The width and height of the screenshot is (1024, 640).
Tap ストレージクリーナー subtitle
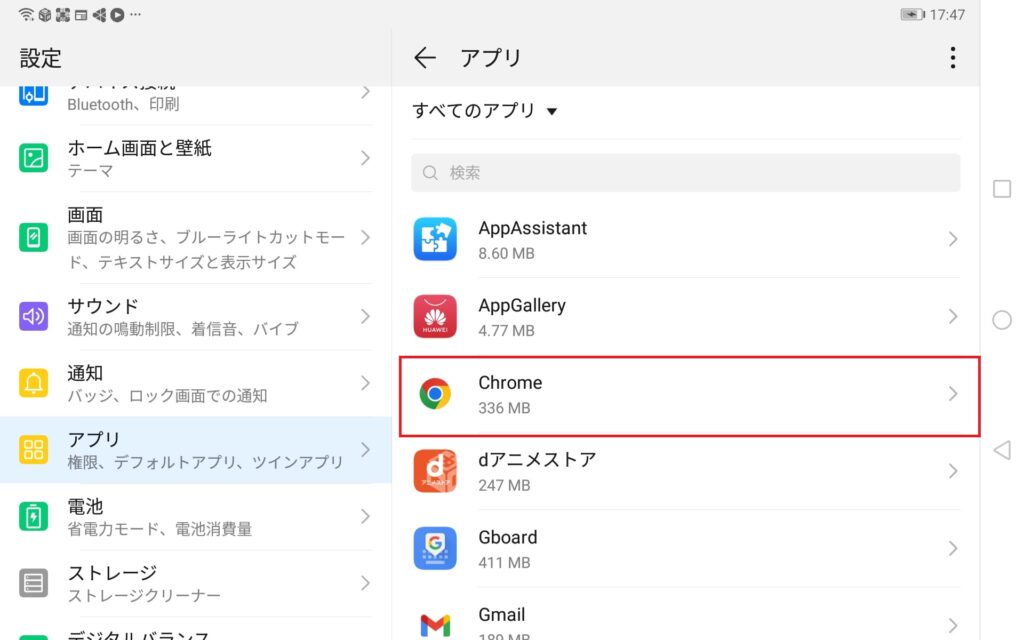(144, 596)
